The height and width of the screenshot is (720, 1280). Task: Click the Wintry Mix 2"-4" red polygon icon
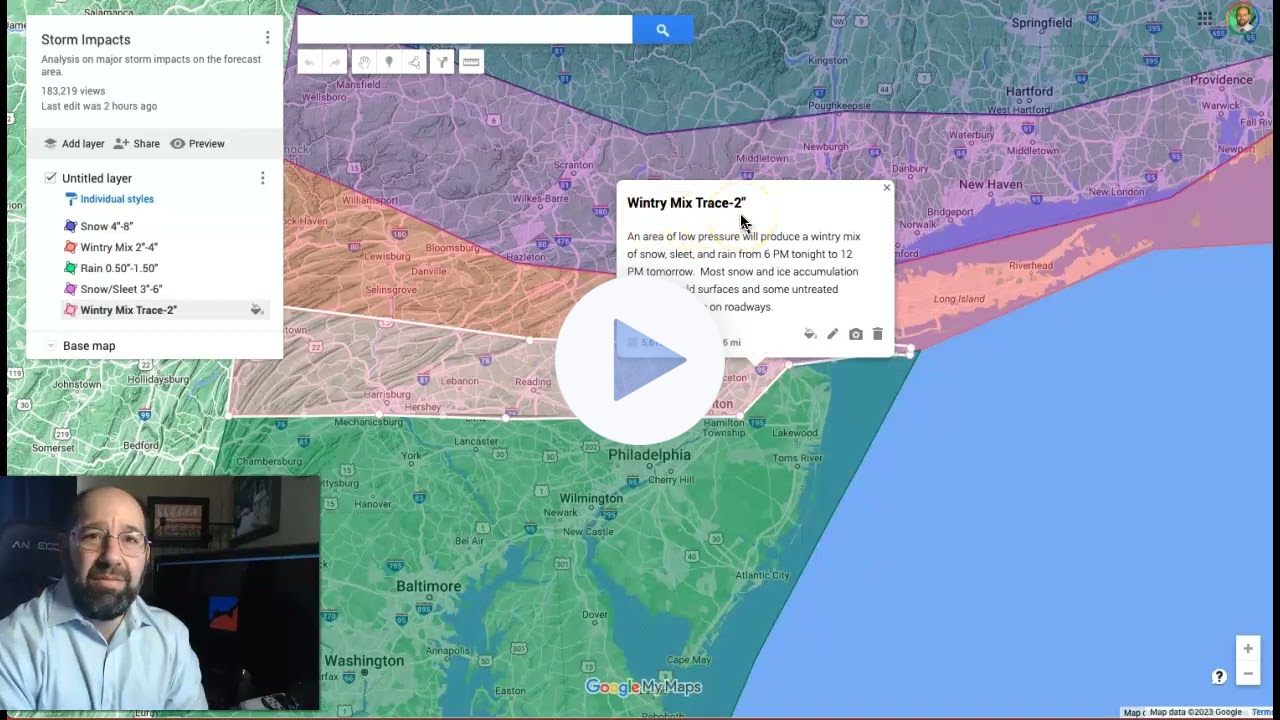[x=70, y=247]
